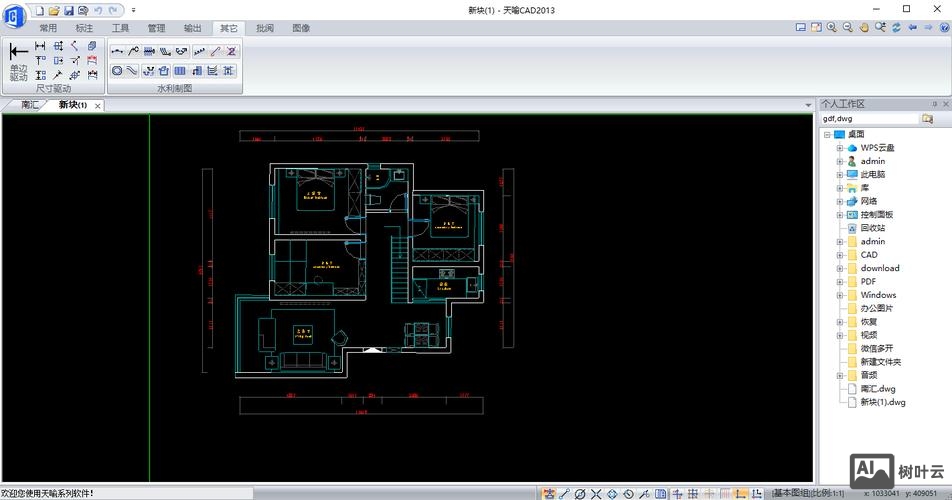Open the browse folder icon beside gdf,dwg
Screen dimensions: 952x500
[x=927, y=118]
